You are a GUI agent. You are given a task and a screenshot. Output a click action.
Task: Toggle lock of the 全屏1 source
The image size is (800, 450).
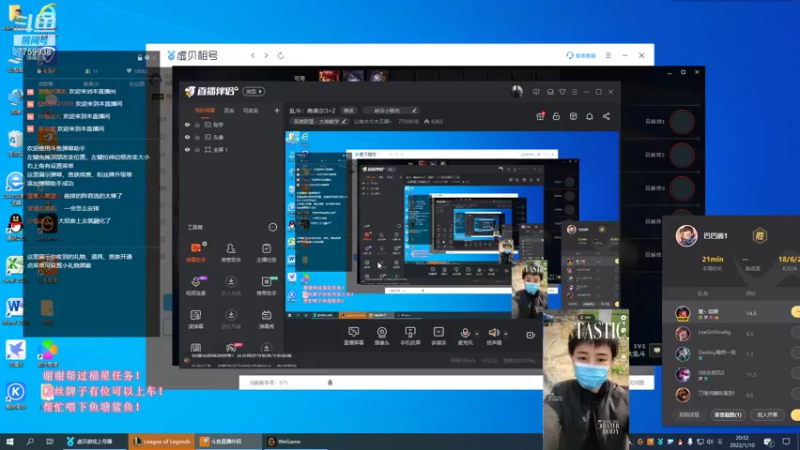click(197, 149)
